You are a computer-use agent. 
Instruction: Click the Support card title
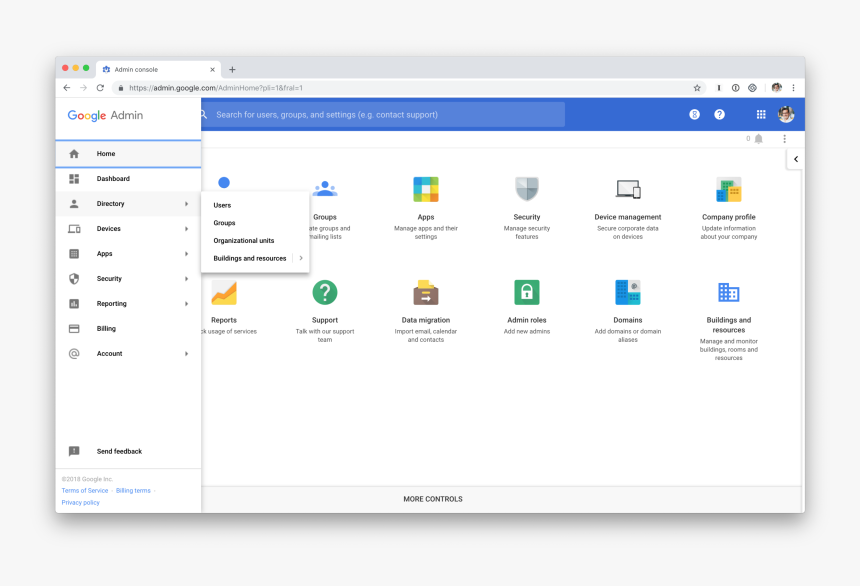tap(325, 320)
